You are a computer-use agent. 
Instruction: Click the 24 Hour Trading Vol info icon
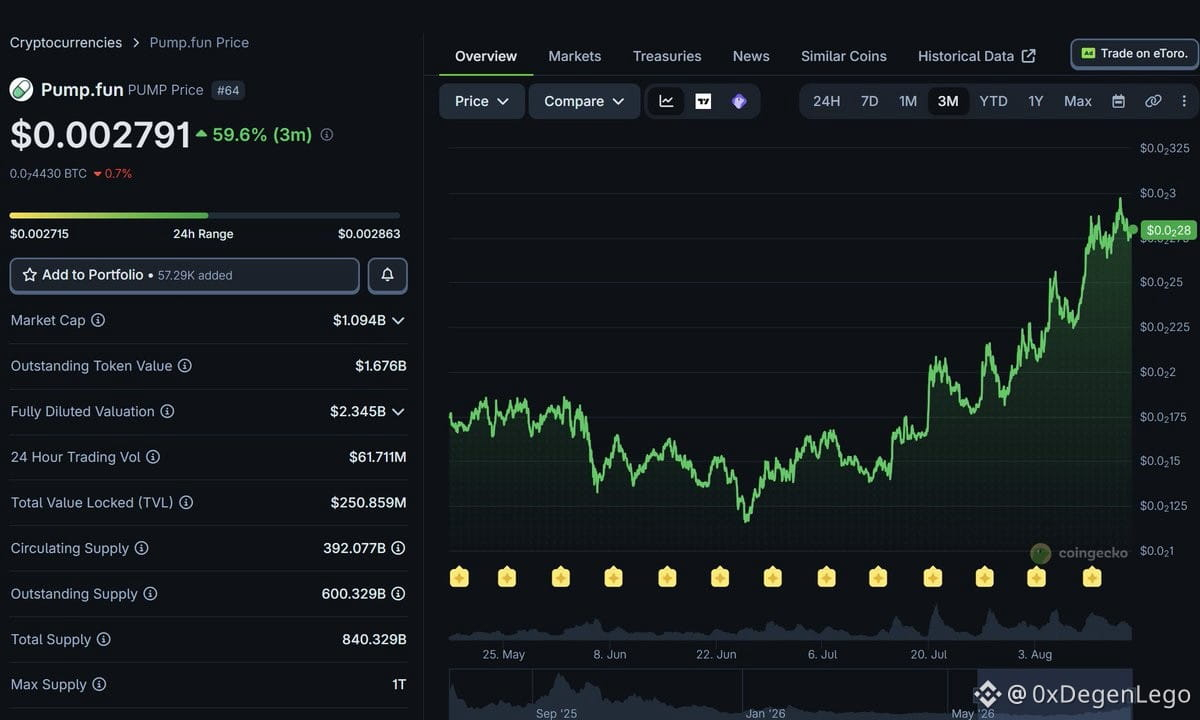pyautogui.click(x=153, y=457)
